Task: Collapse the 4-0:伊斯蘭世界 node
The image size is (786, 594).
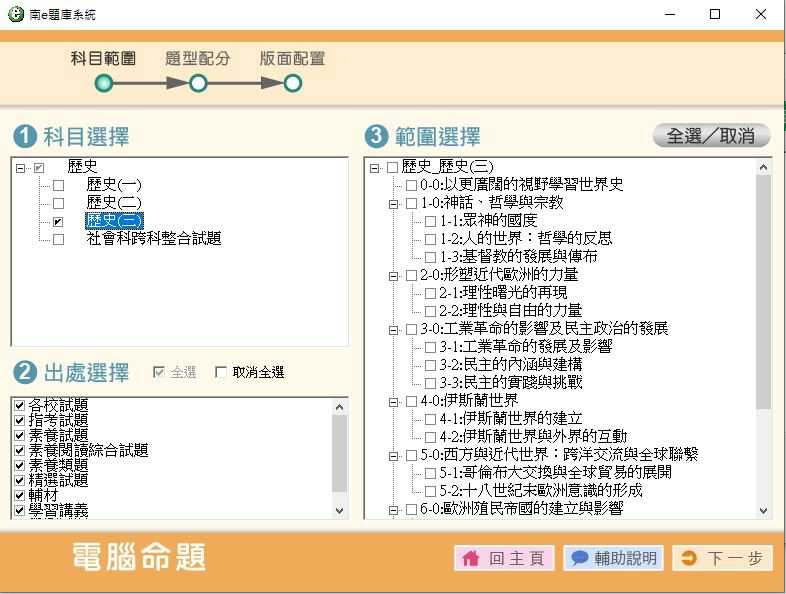Action: coord(394,402)
